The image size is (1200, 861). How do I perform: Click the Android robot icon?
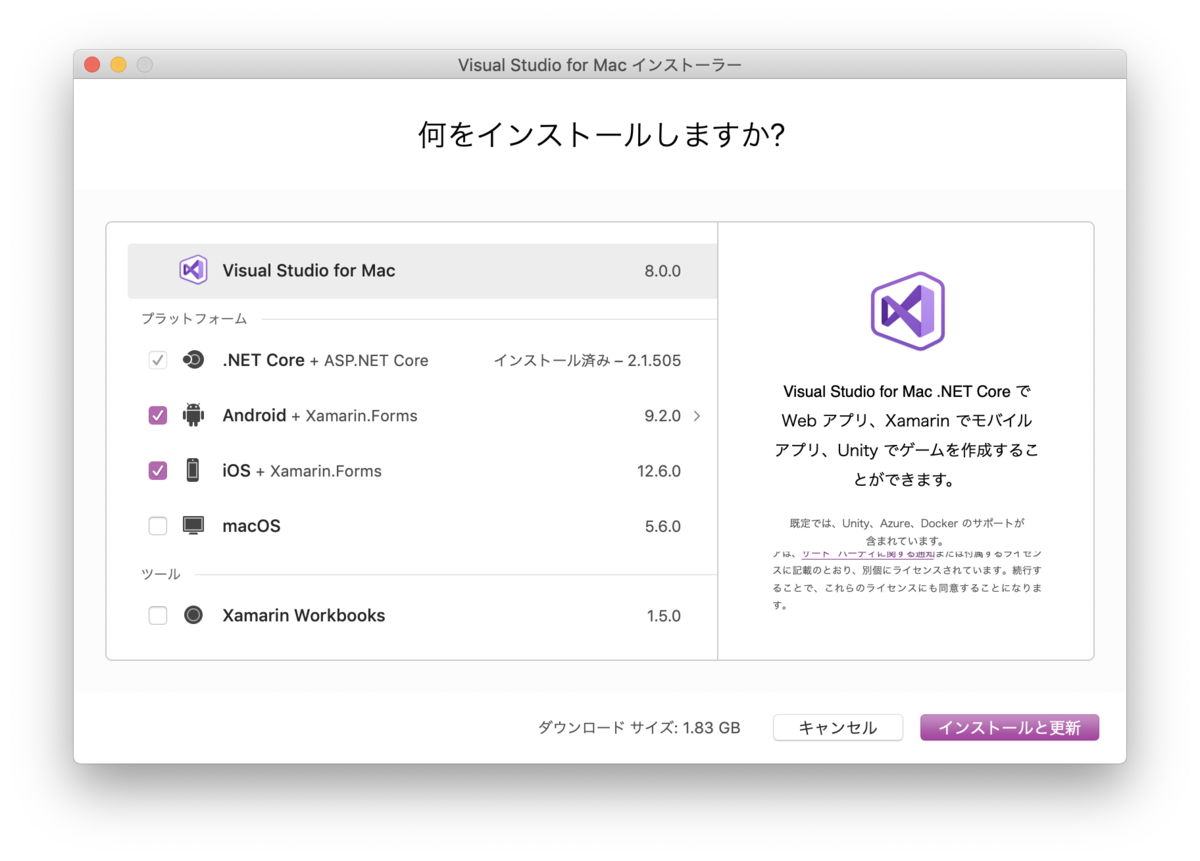pyautogui.click(x=192, y=415)
